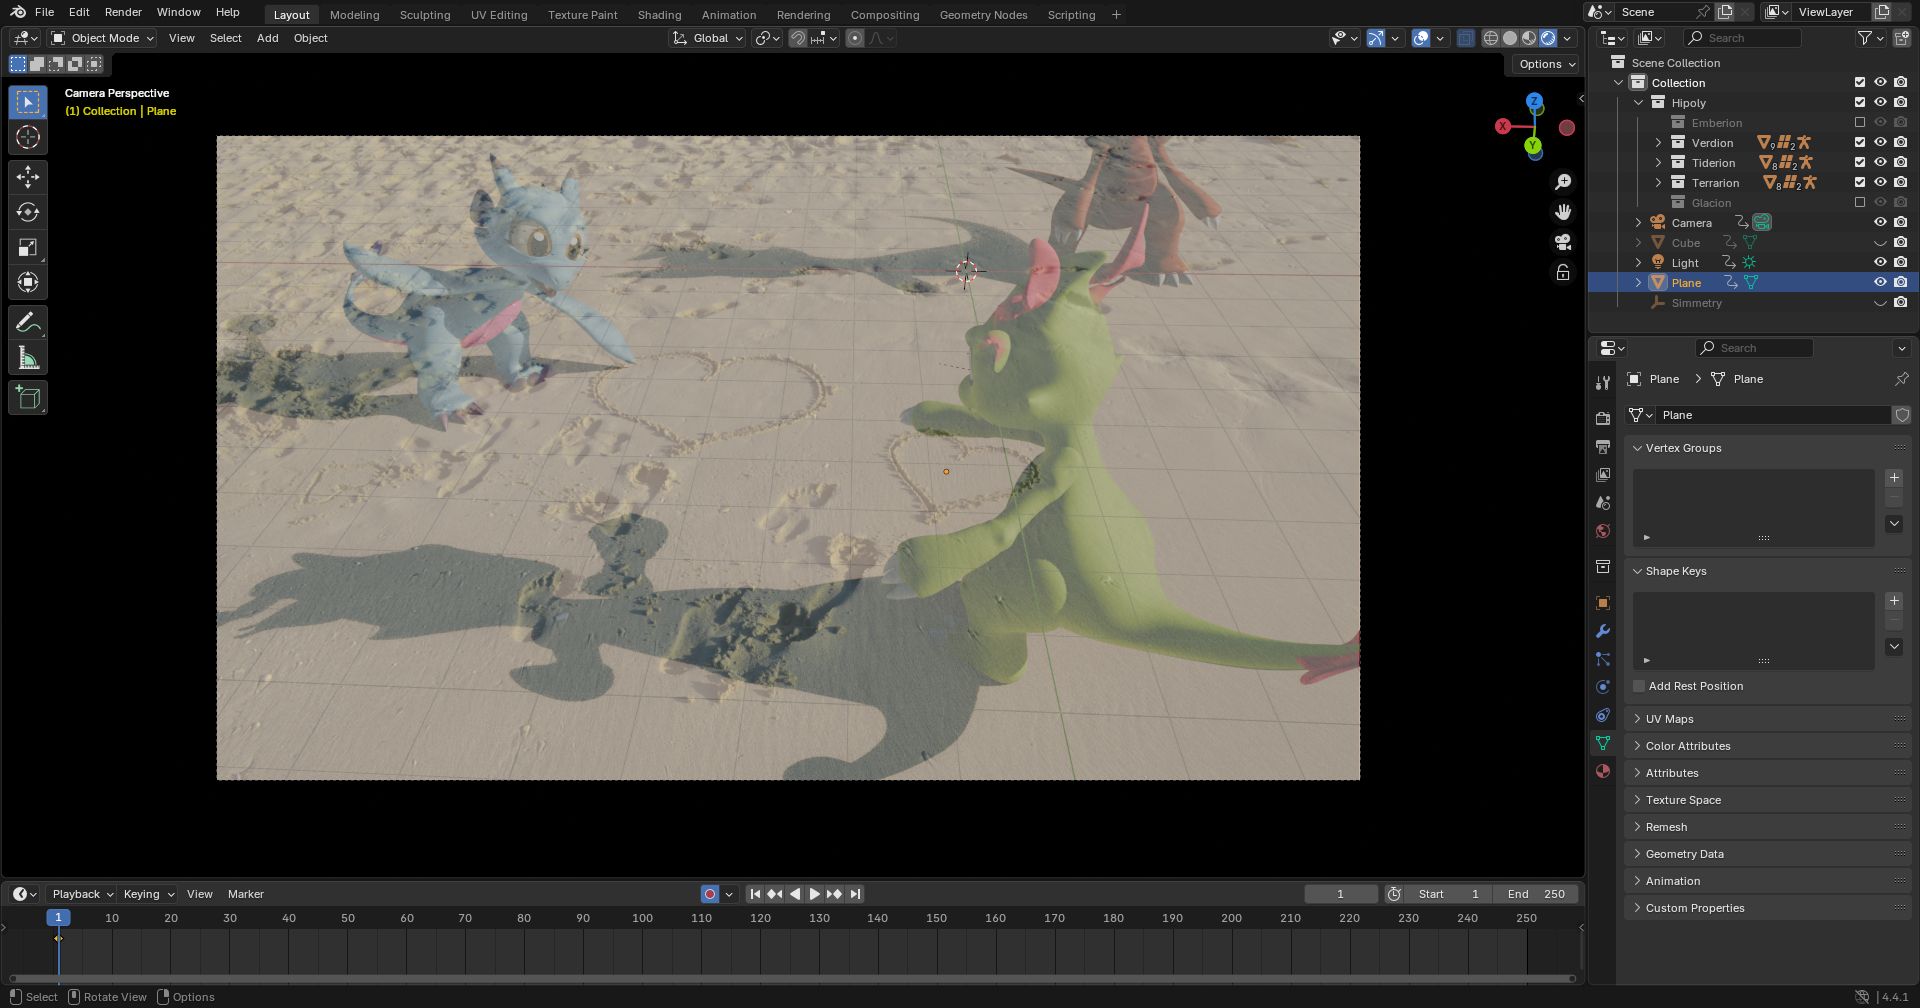Select the Add Cube tool
The width and height of the screenshot is (1920, 1008).
[x=28, y=398]
